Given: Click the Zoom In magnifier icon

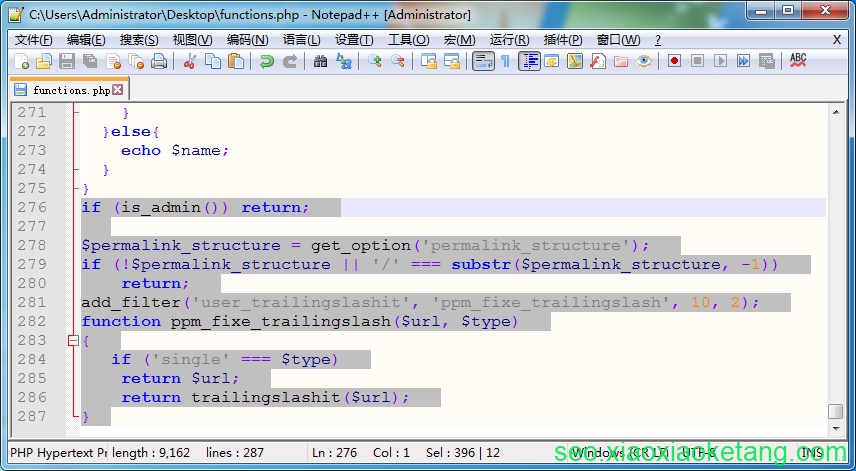Looking at the screenshot, I should pyautogui.click(x=374, y=61).
